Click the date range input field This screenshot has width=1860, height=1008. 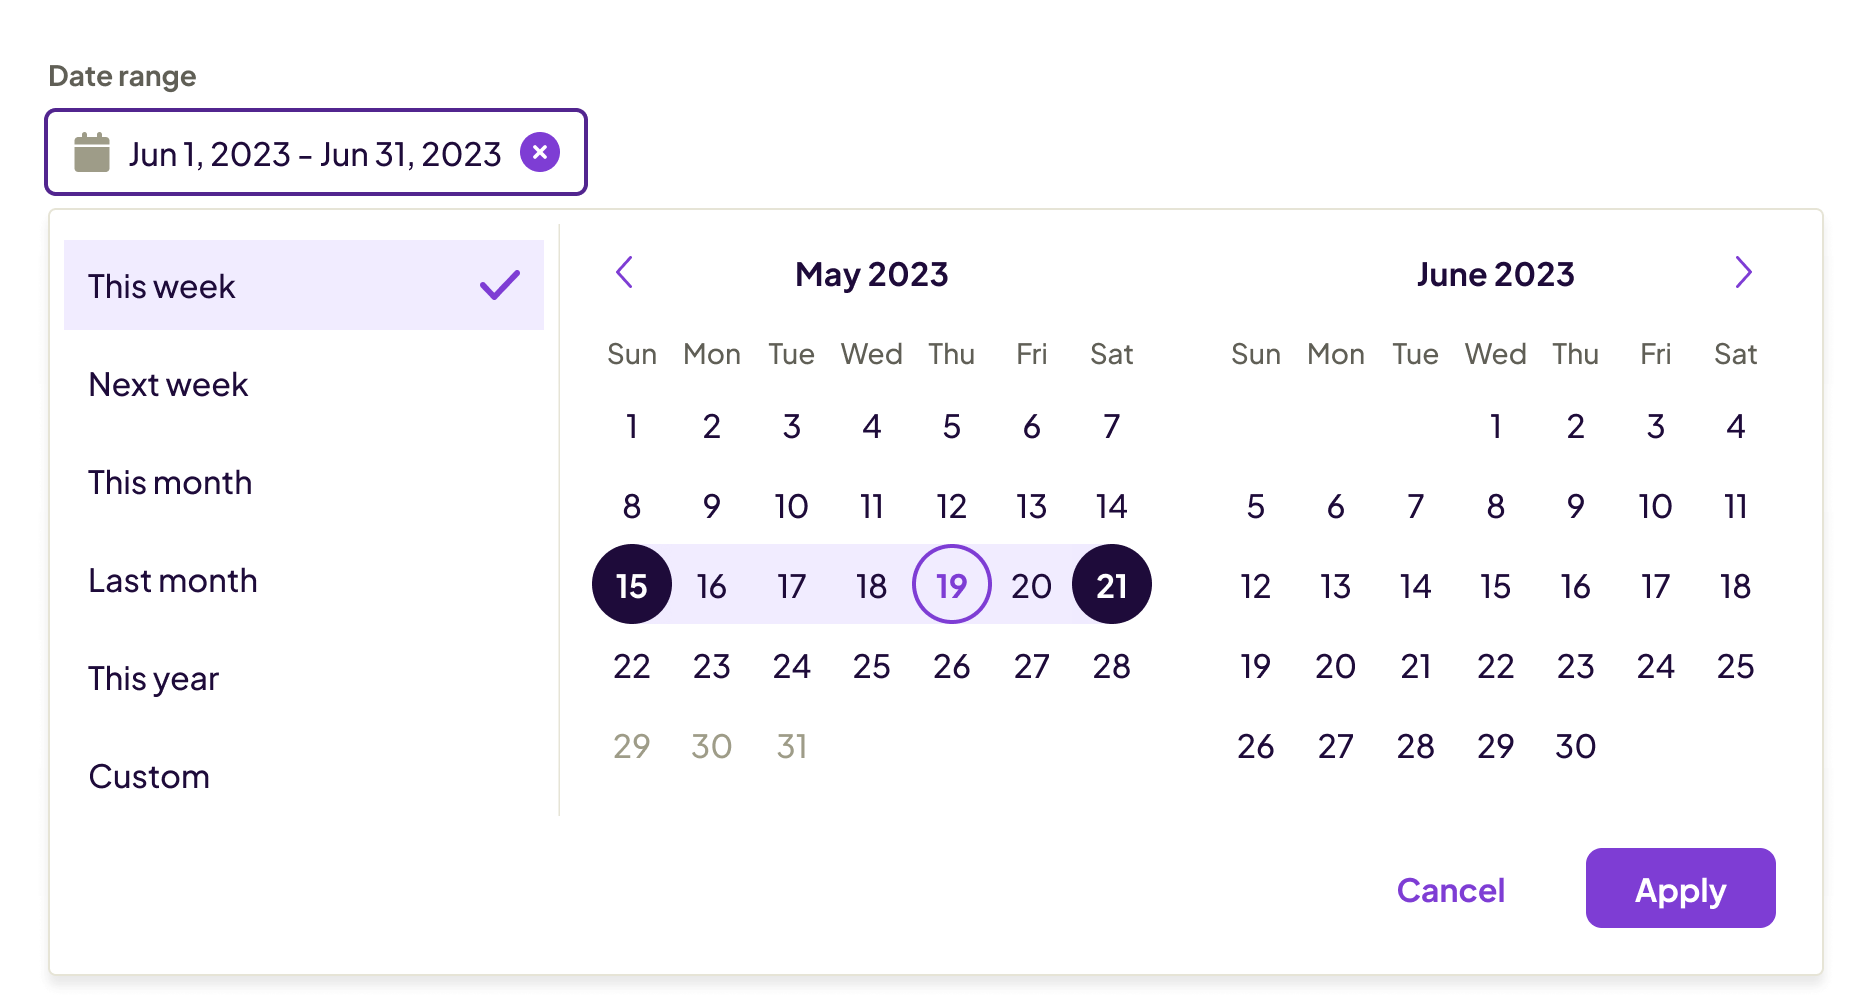point(314,154)
